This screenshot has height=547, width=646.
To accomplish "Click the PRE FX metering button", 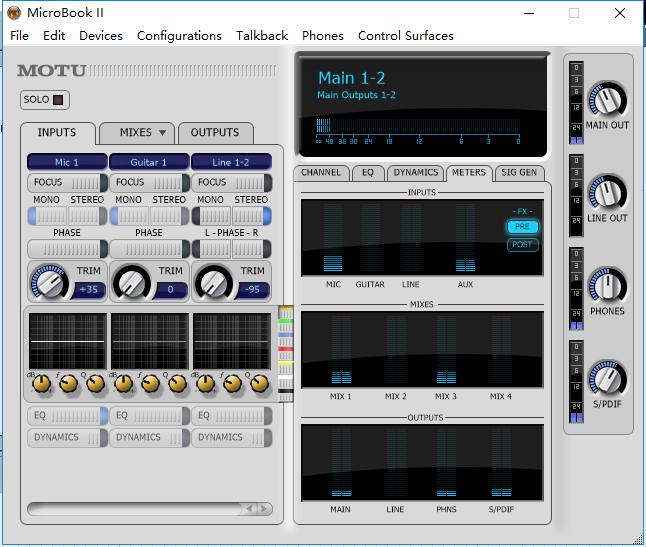I will tap(522, 227).
